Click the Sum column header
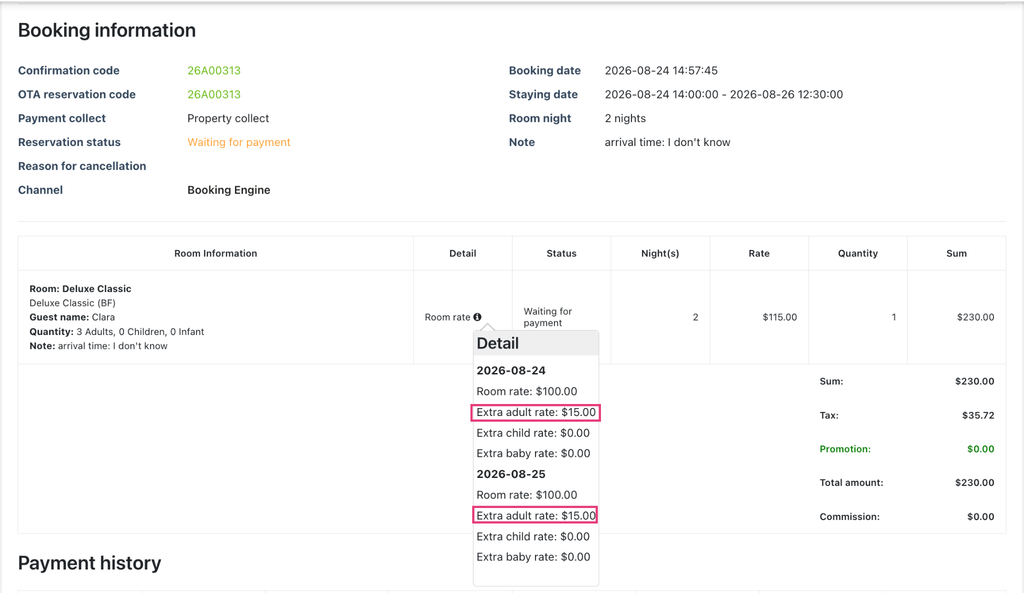 956,253
